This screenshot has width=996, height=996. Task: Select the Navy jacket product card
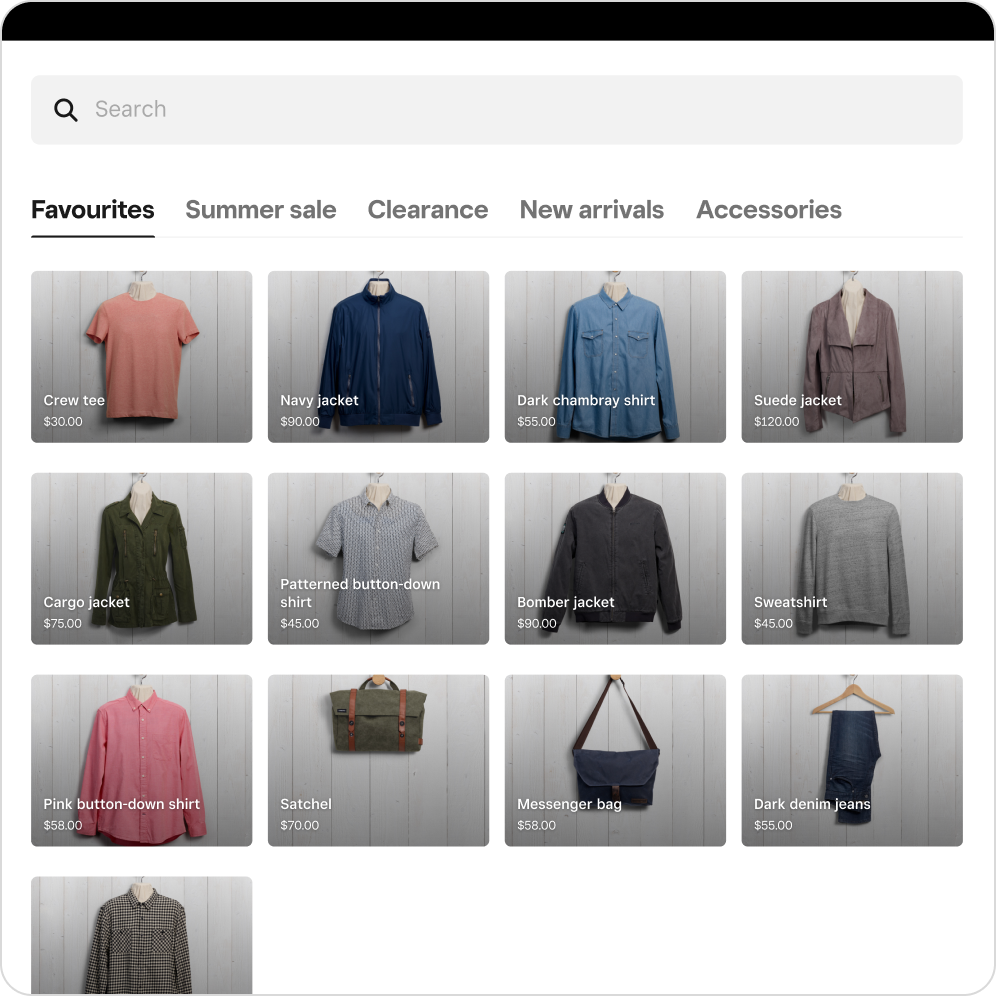[x=379, y=357]
